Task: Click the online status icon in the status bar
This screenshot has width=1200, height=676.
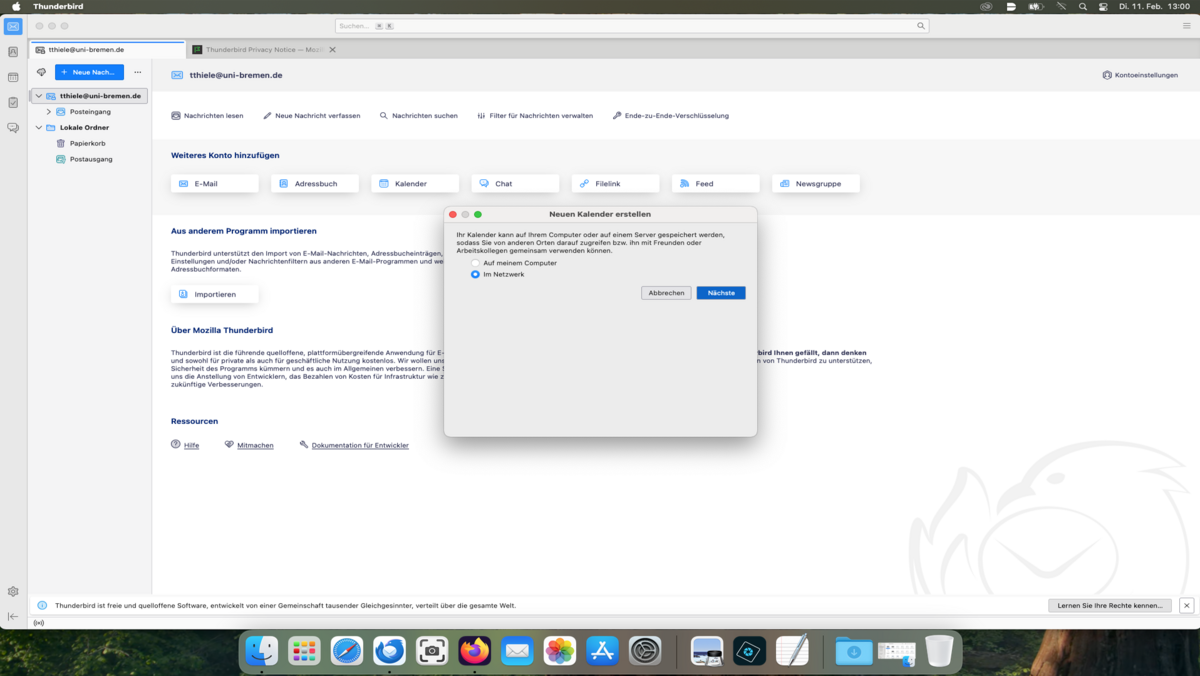Action: 39,623
